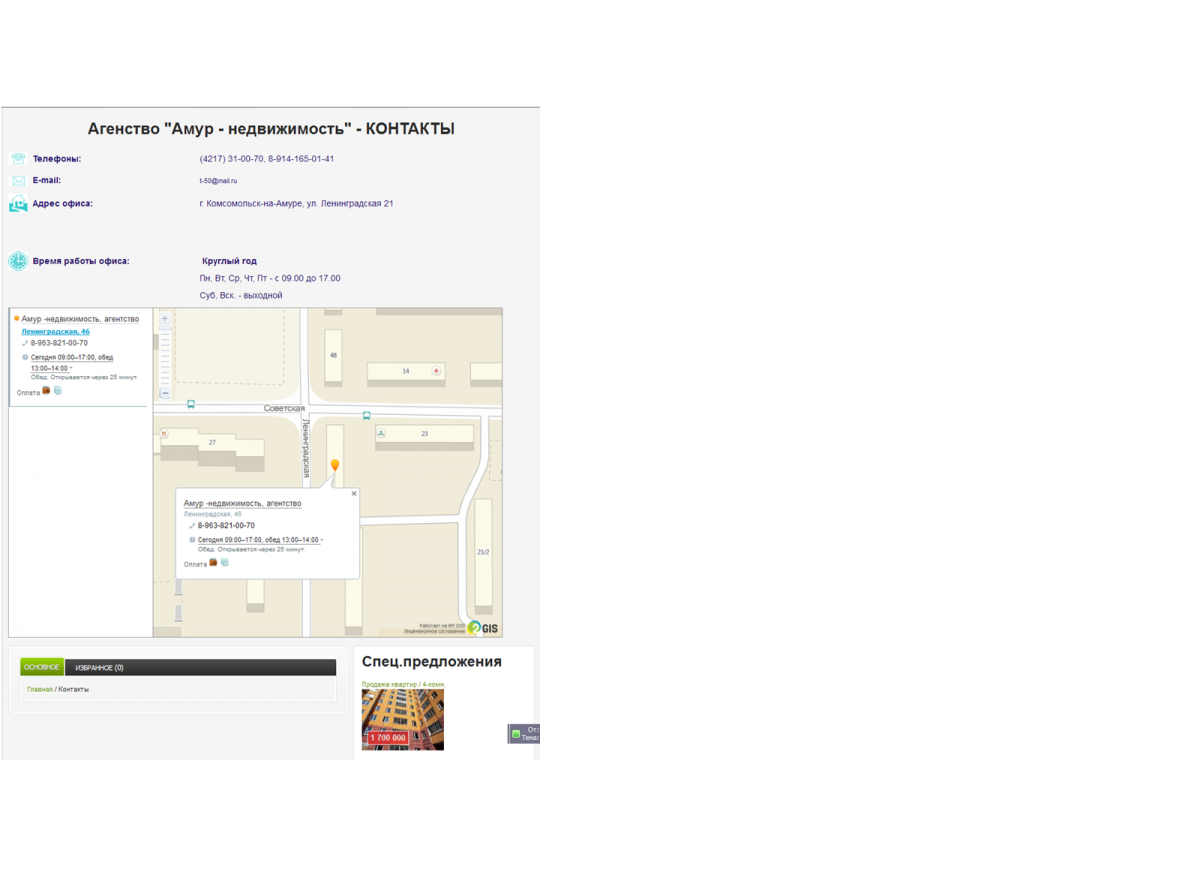The image size is (1200, 881).
Task: Expand working hours schedule in sidebar
Action: 71,363
